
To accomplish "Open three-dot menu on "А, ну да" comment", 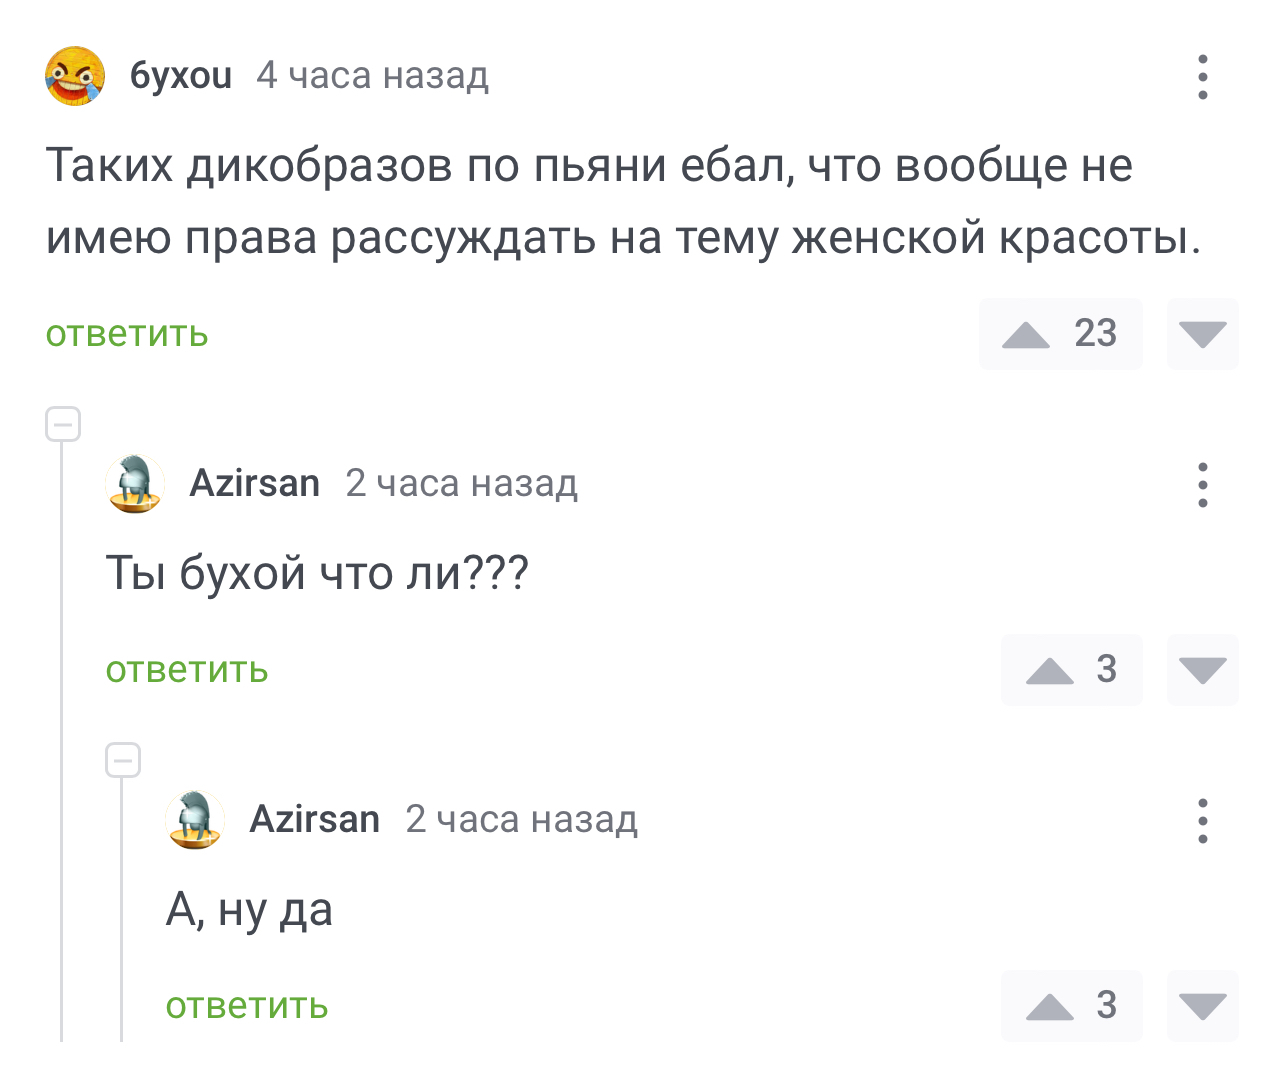I will 1202,821.
